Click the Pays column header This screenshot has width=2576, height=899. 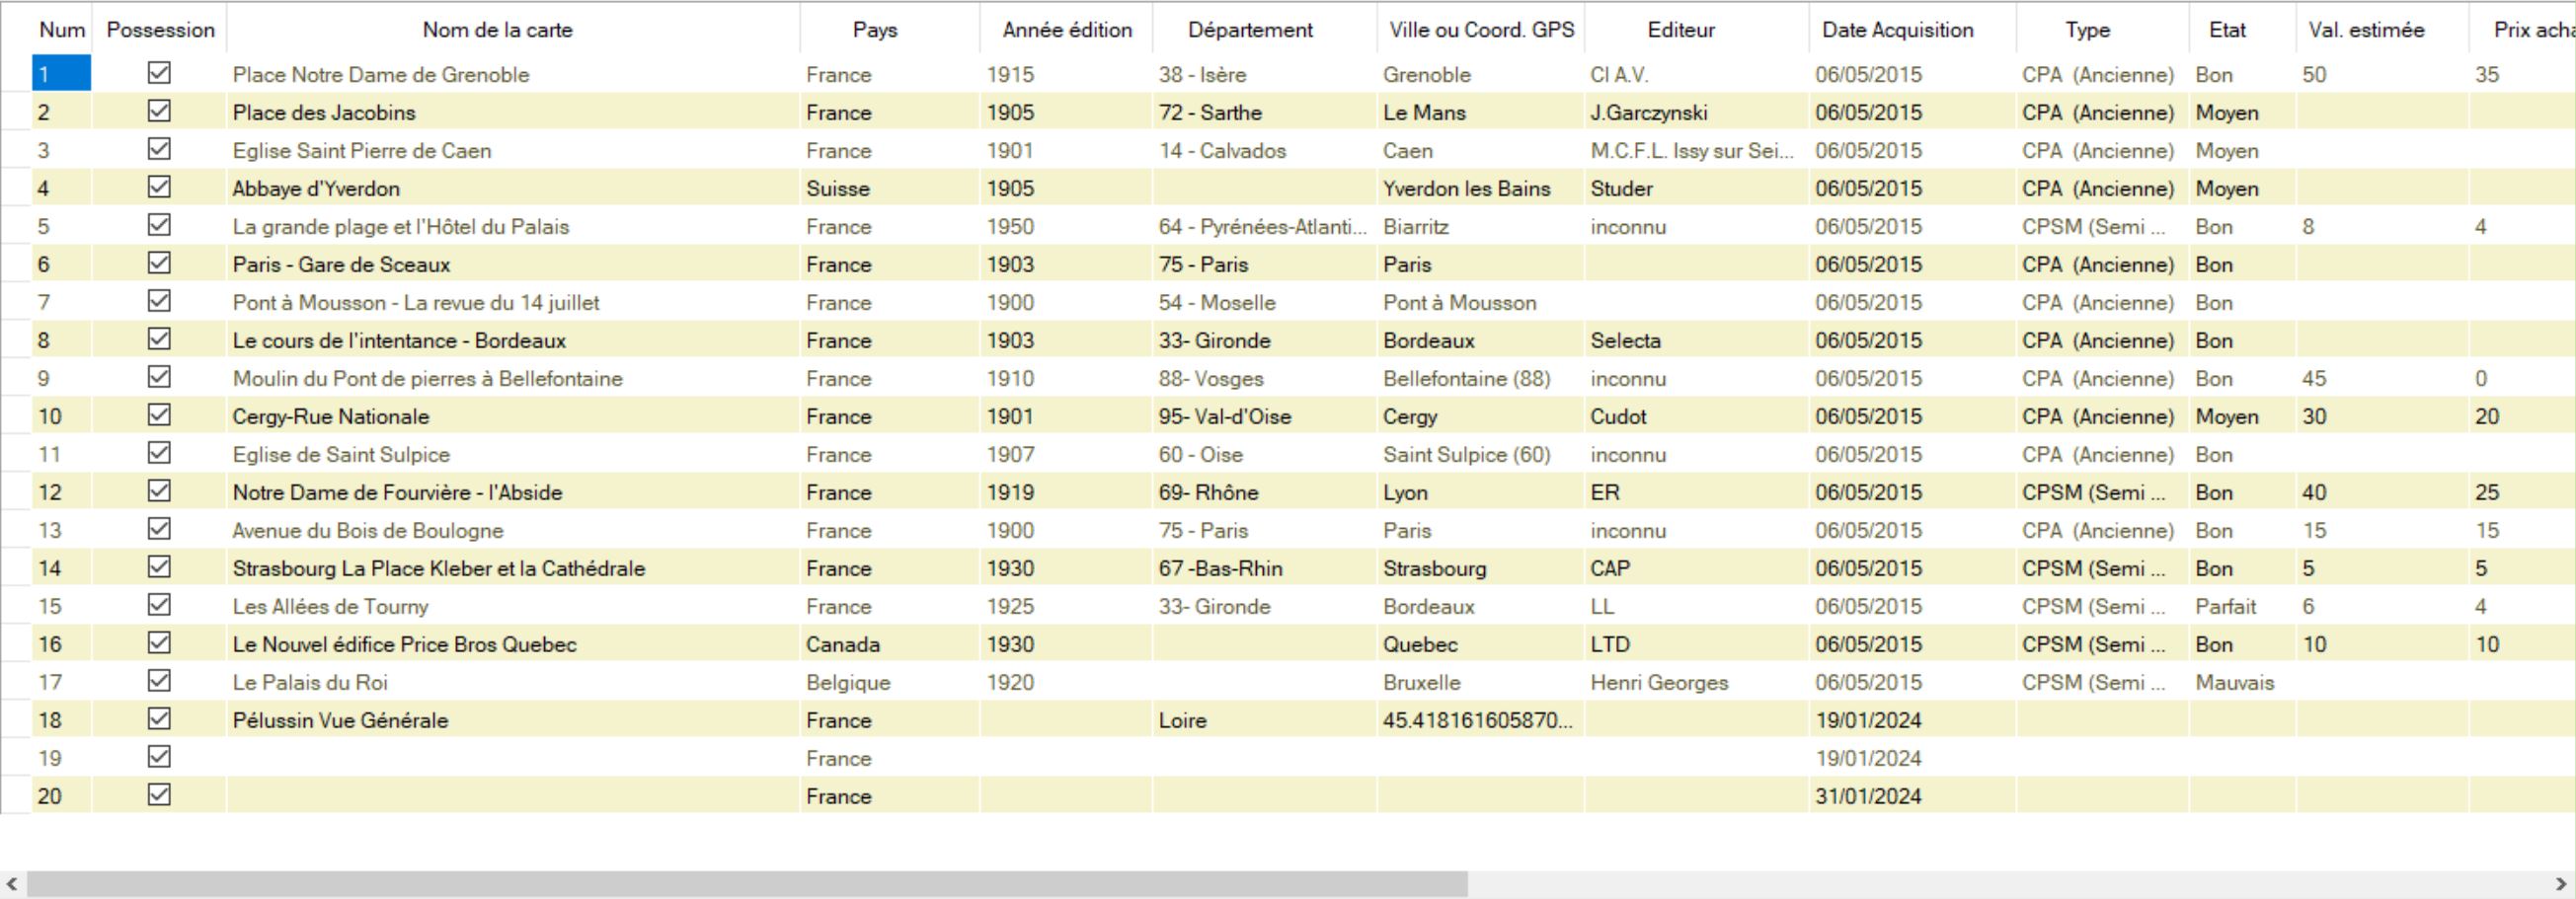(x=874, y=30)
